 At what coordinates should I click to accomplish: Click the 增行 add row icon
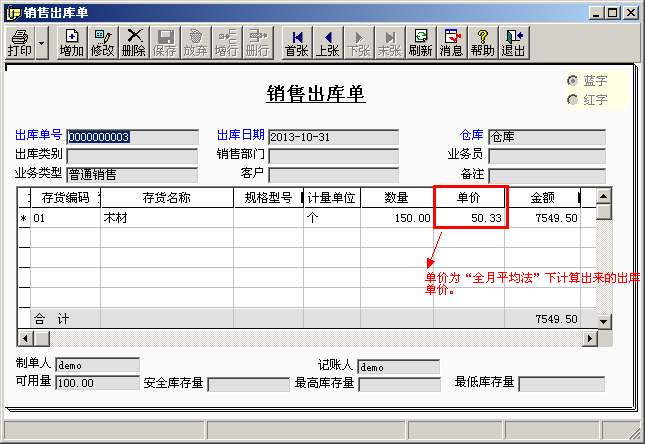[x=227, y=43]
